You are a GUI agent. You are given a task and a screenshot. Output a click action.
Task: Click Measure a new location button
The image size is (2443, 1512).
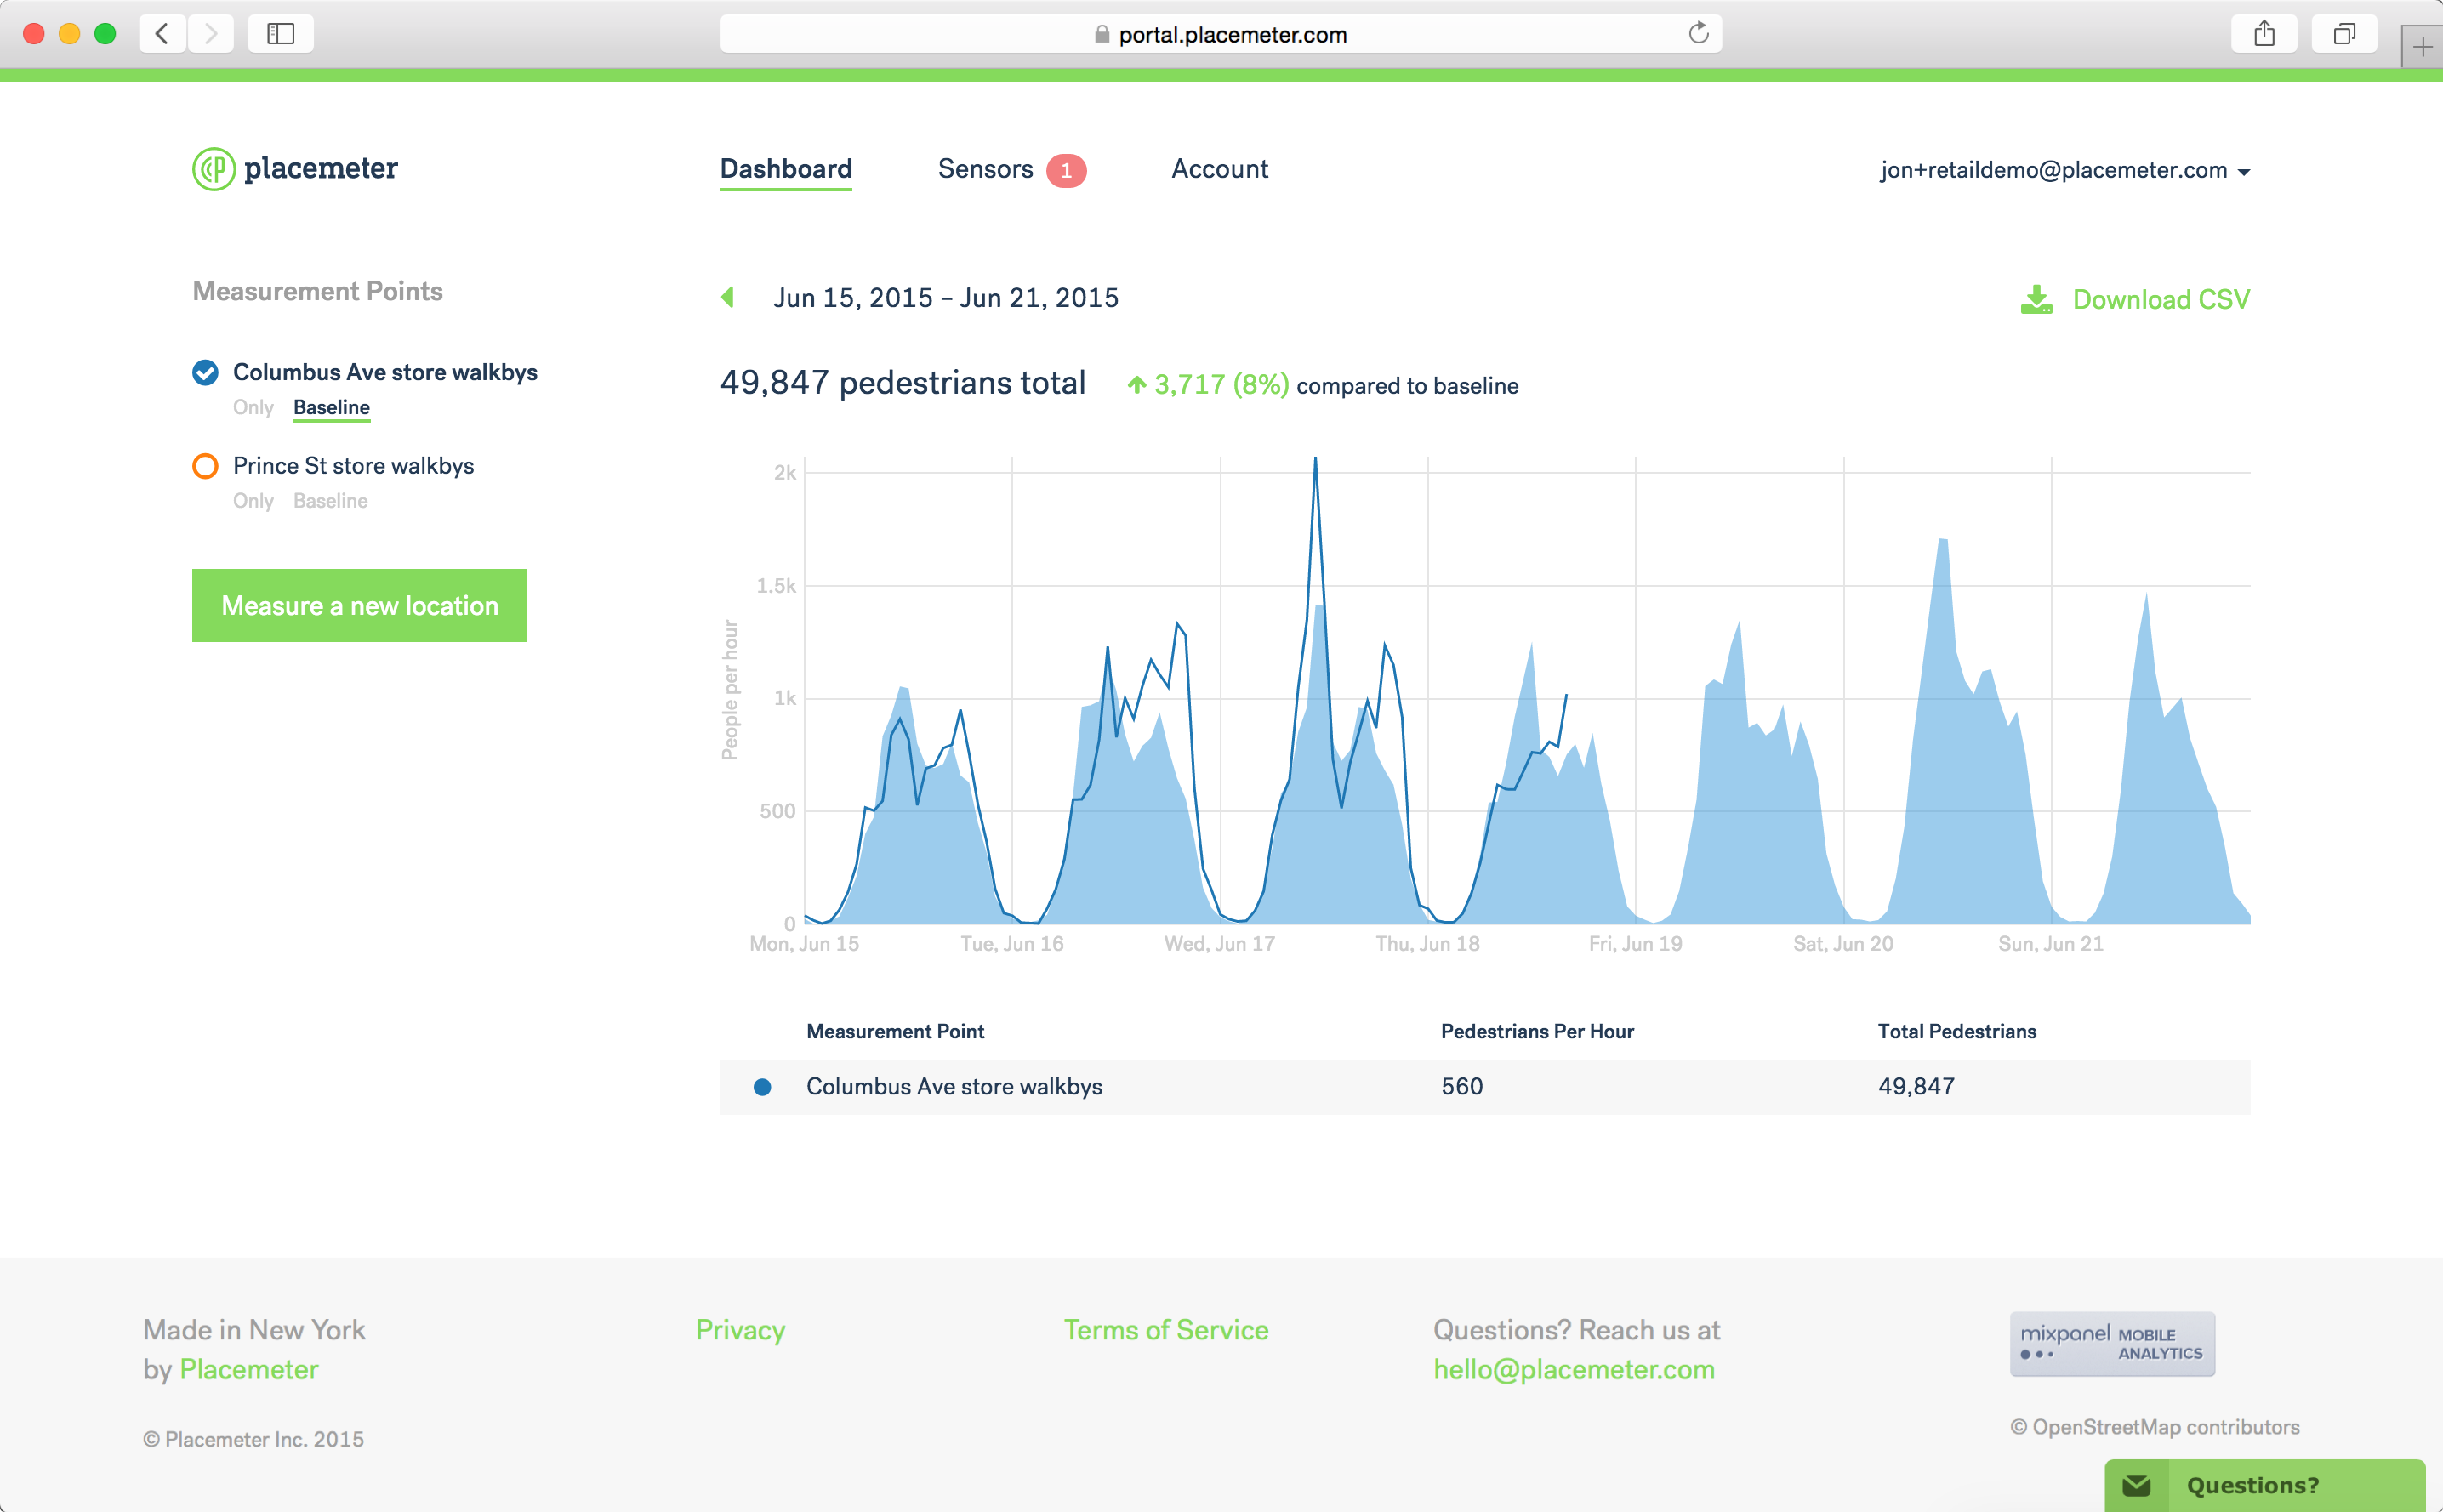click(359, 605)
